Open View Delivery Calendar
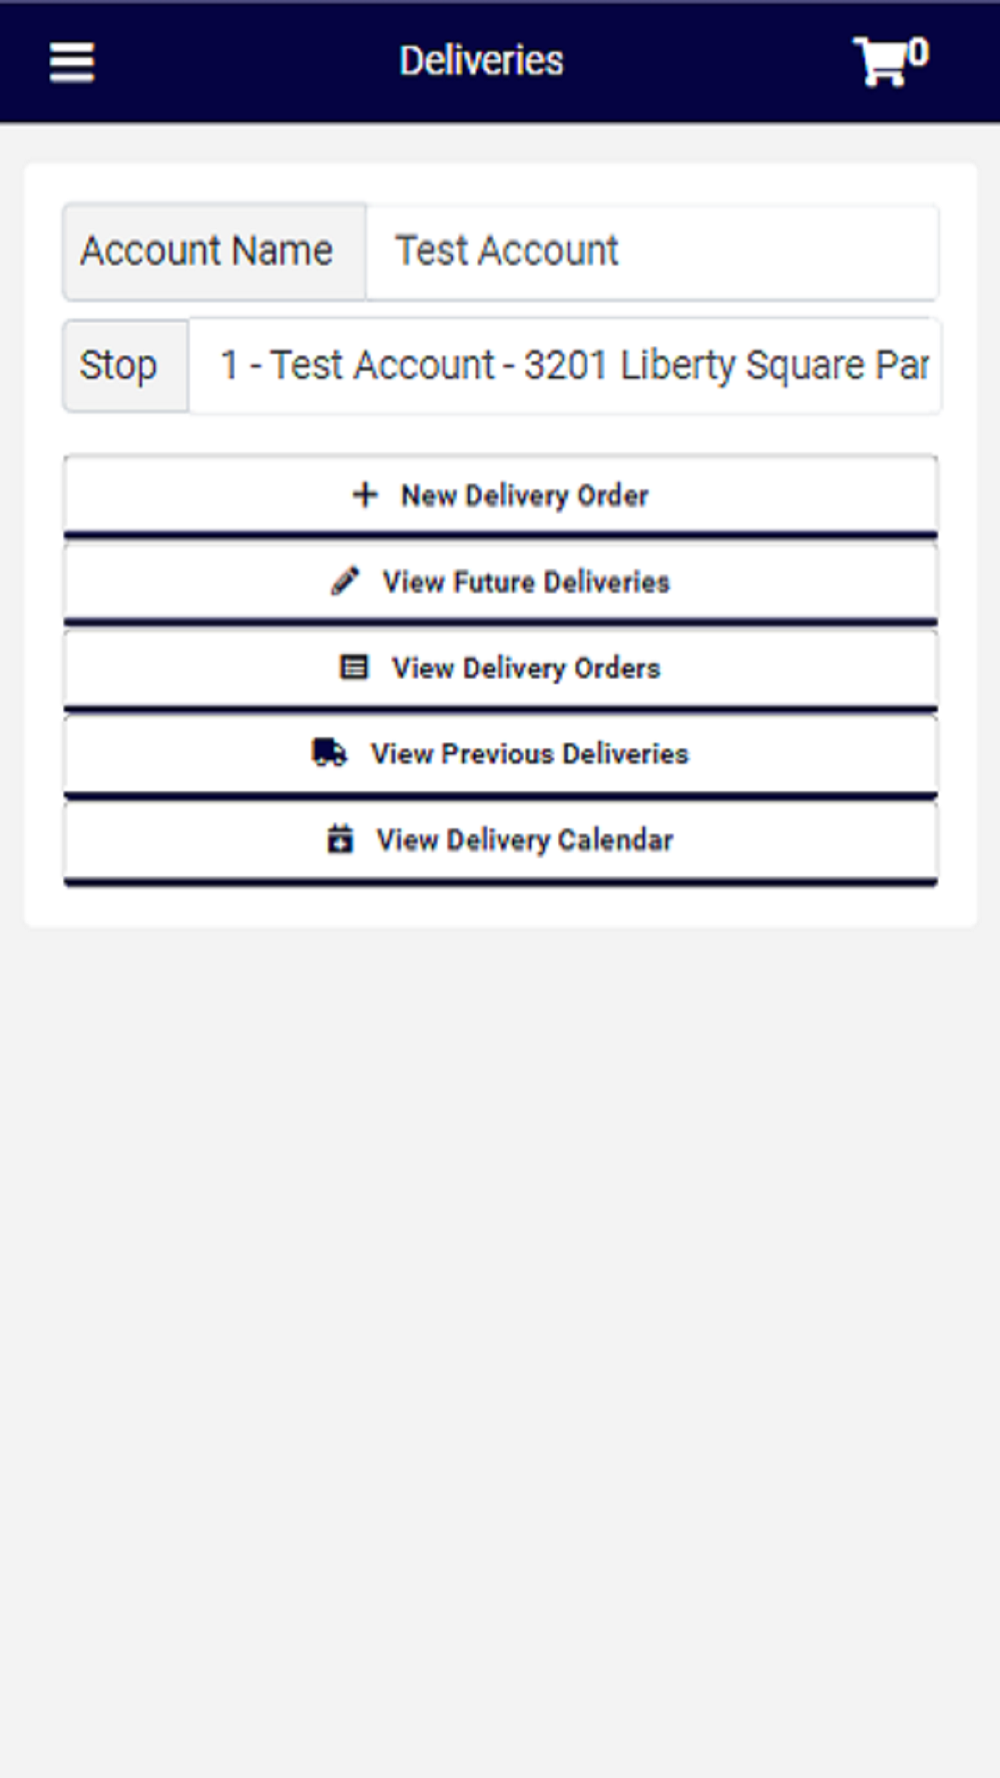The image size is (1000, 1778). (501, 840)
